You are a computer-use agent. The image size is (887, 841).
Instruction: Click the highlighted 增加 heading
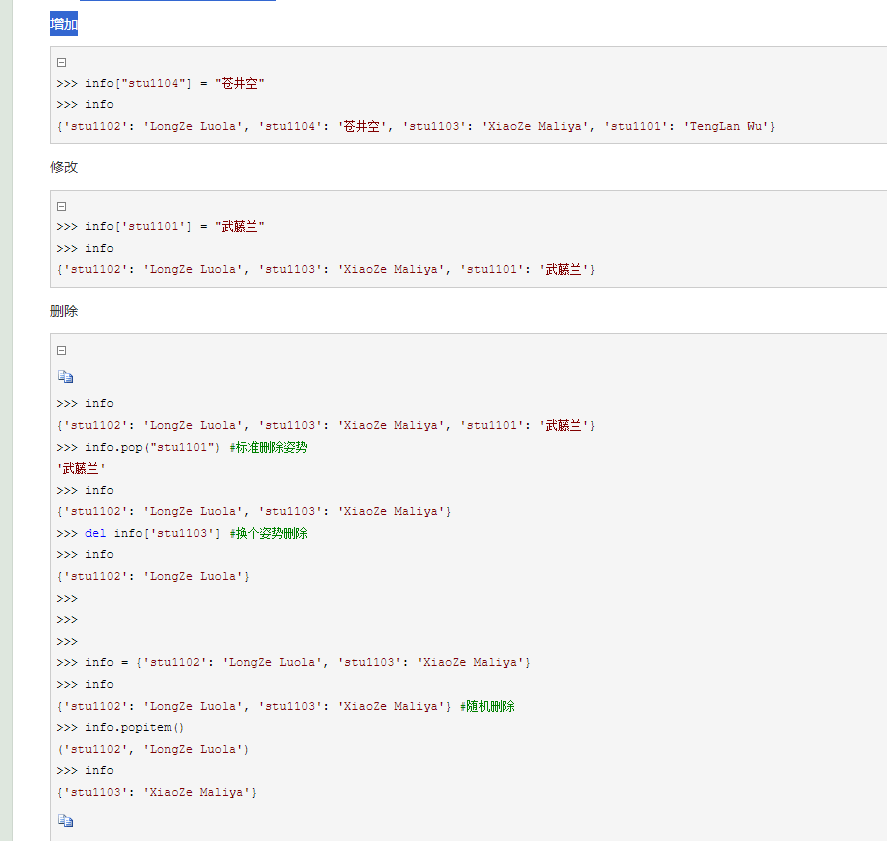(64, 24)
